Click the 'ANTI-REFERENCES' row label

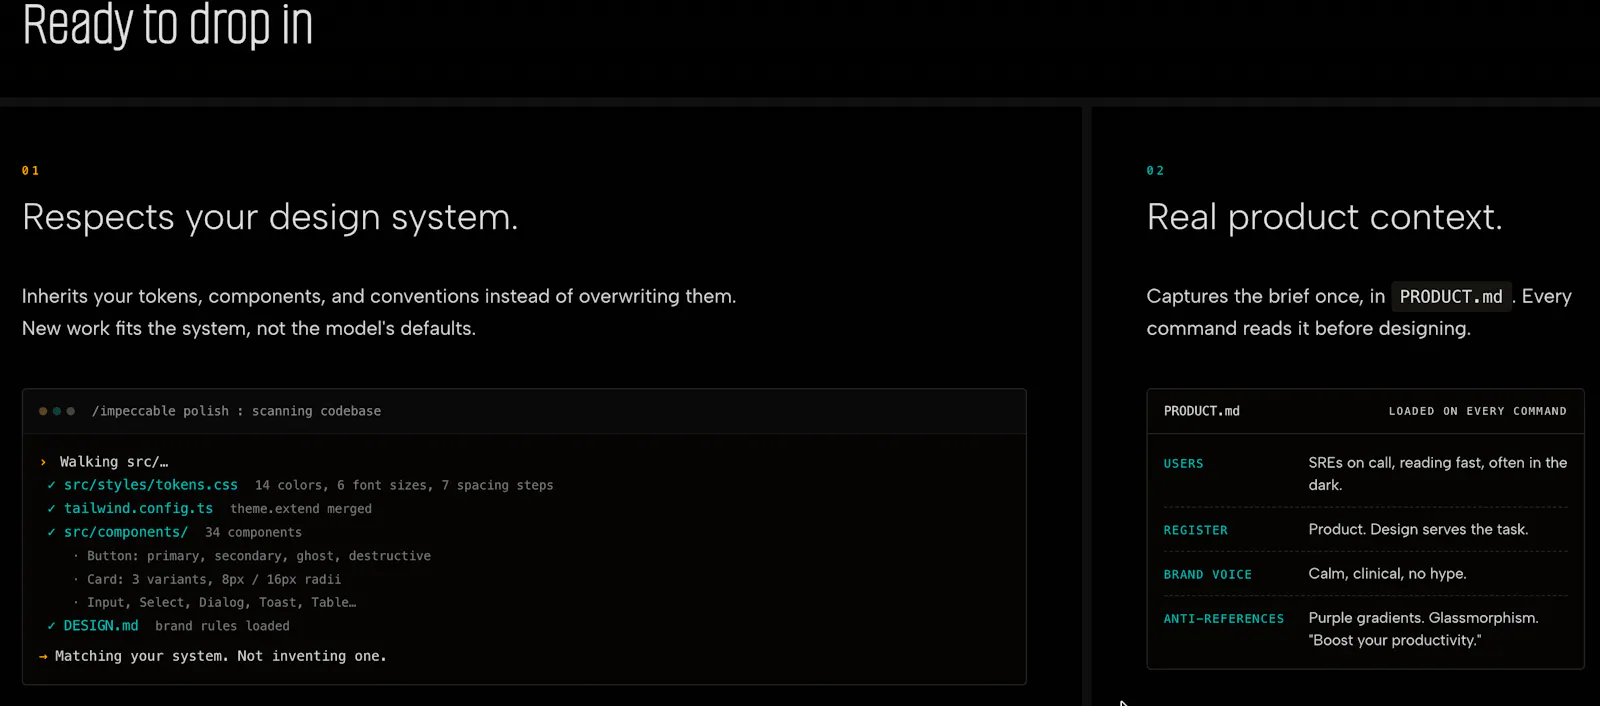click(x=1223, y=619)
